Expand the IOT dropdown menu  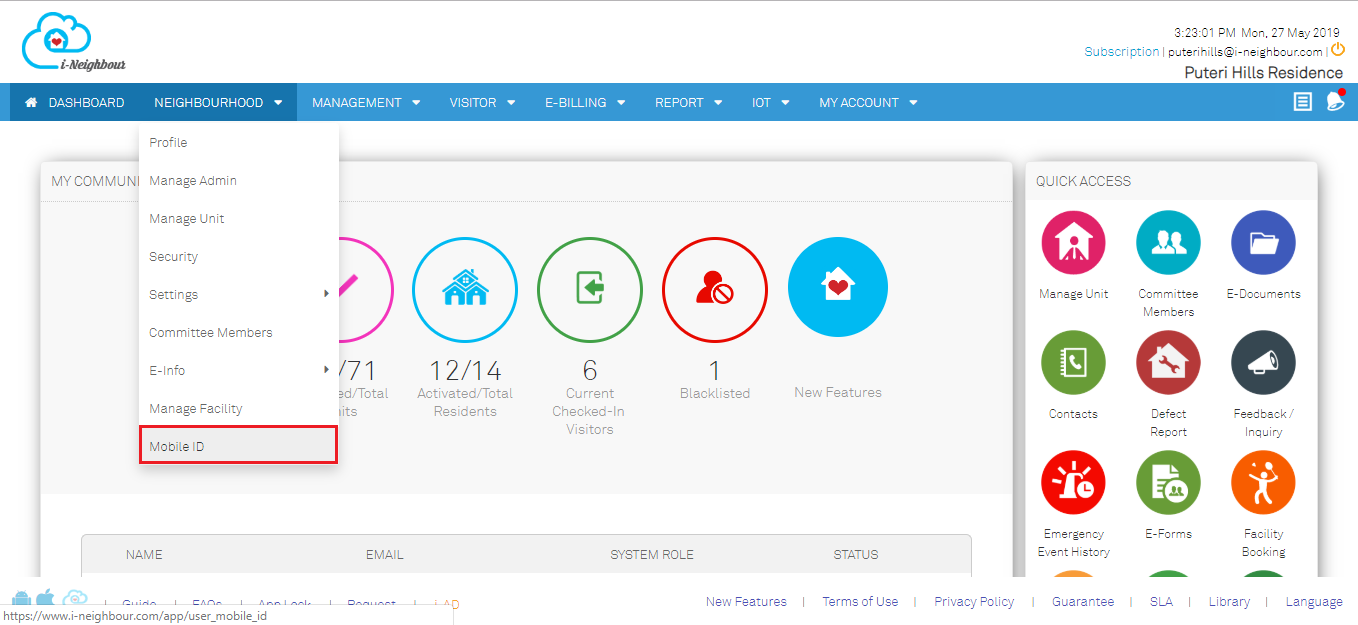(771, 102)
